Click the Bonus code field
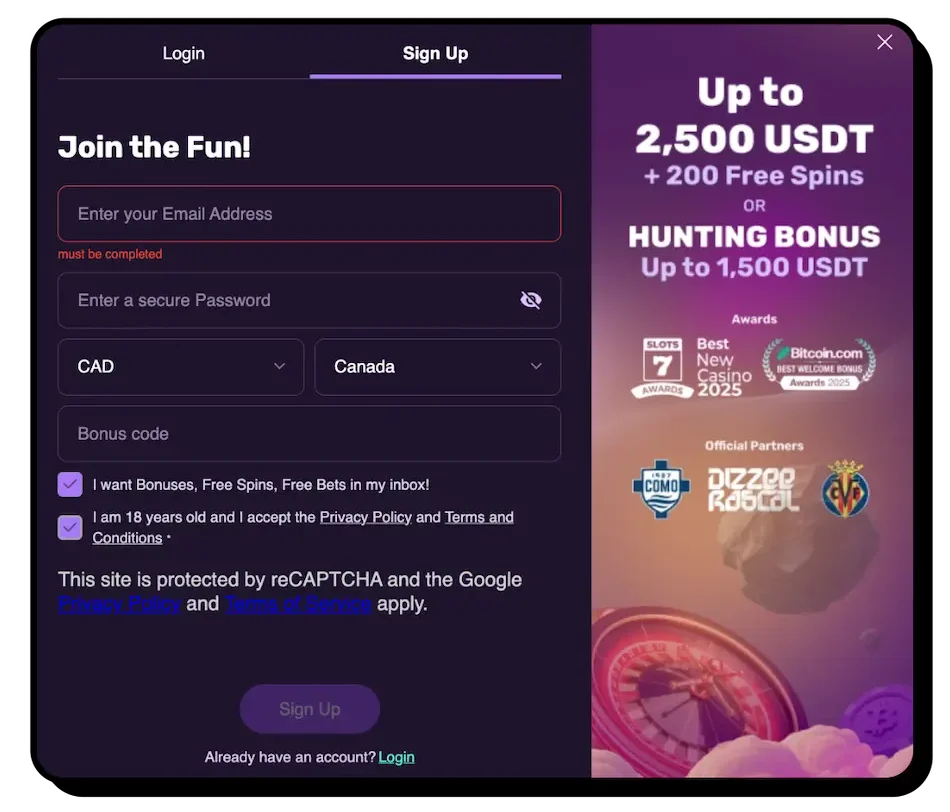Screen dimensions: 950x812 pyautogui.click(x=309, y=434)
